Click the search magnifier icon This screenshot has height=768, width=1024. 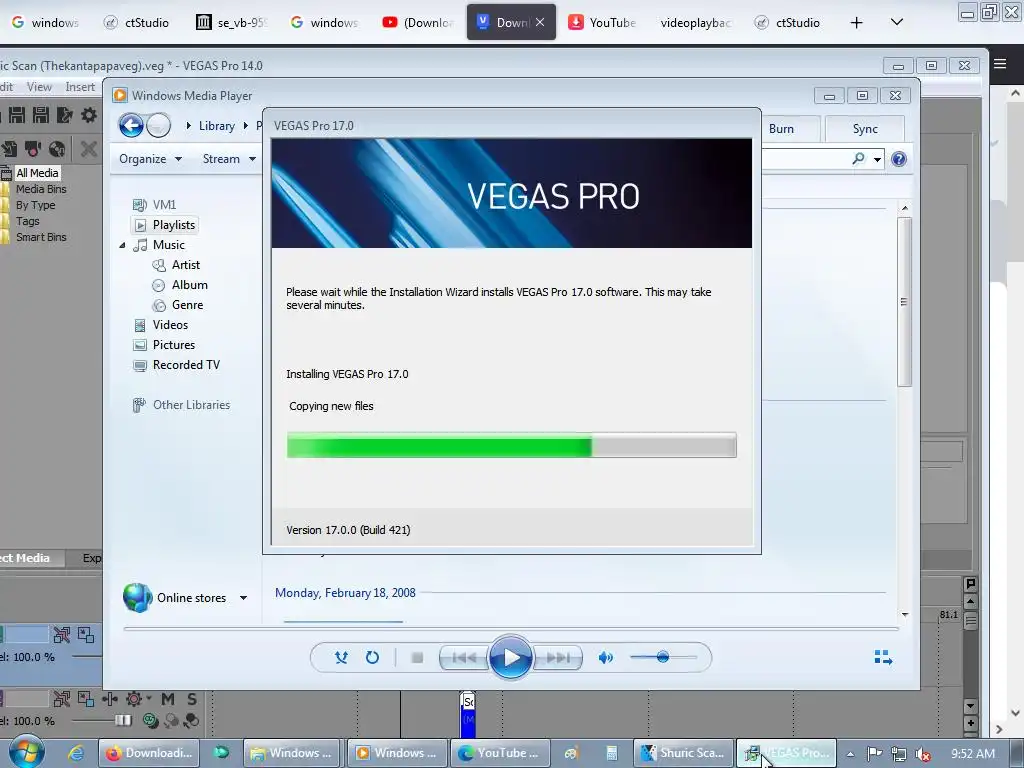[x=858, y=159]
